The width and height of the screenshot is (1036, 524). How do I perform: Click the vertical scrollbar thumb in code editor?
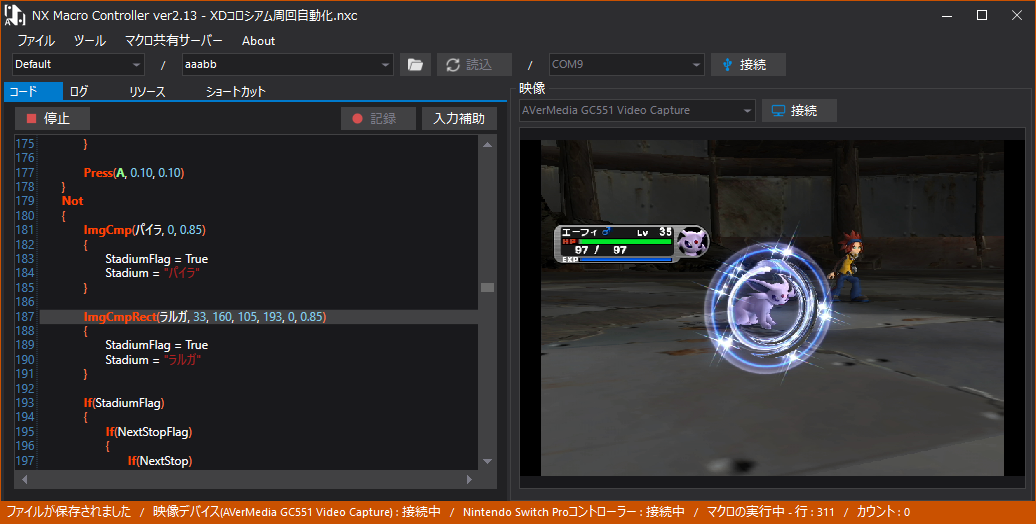click(x=488, y=287)
